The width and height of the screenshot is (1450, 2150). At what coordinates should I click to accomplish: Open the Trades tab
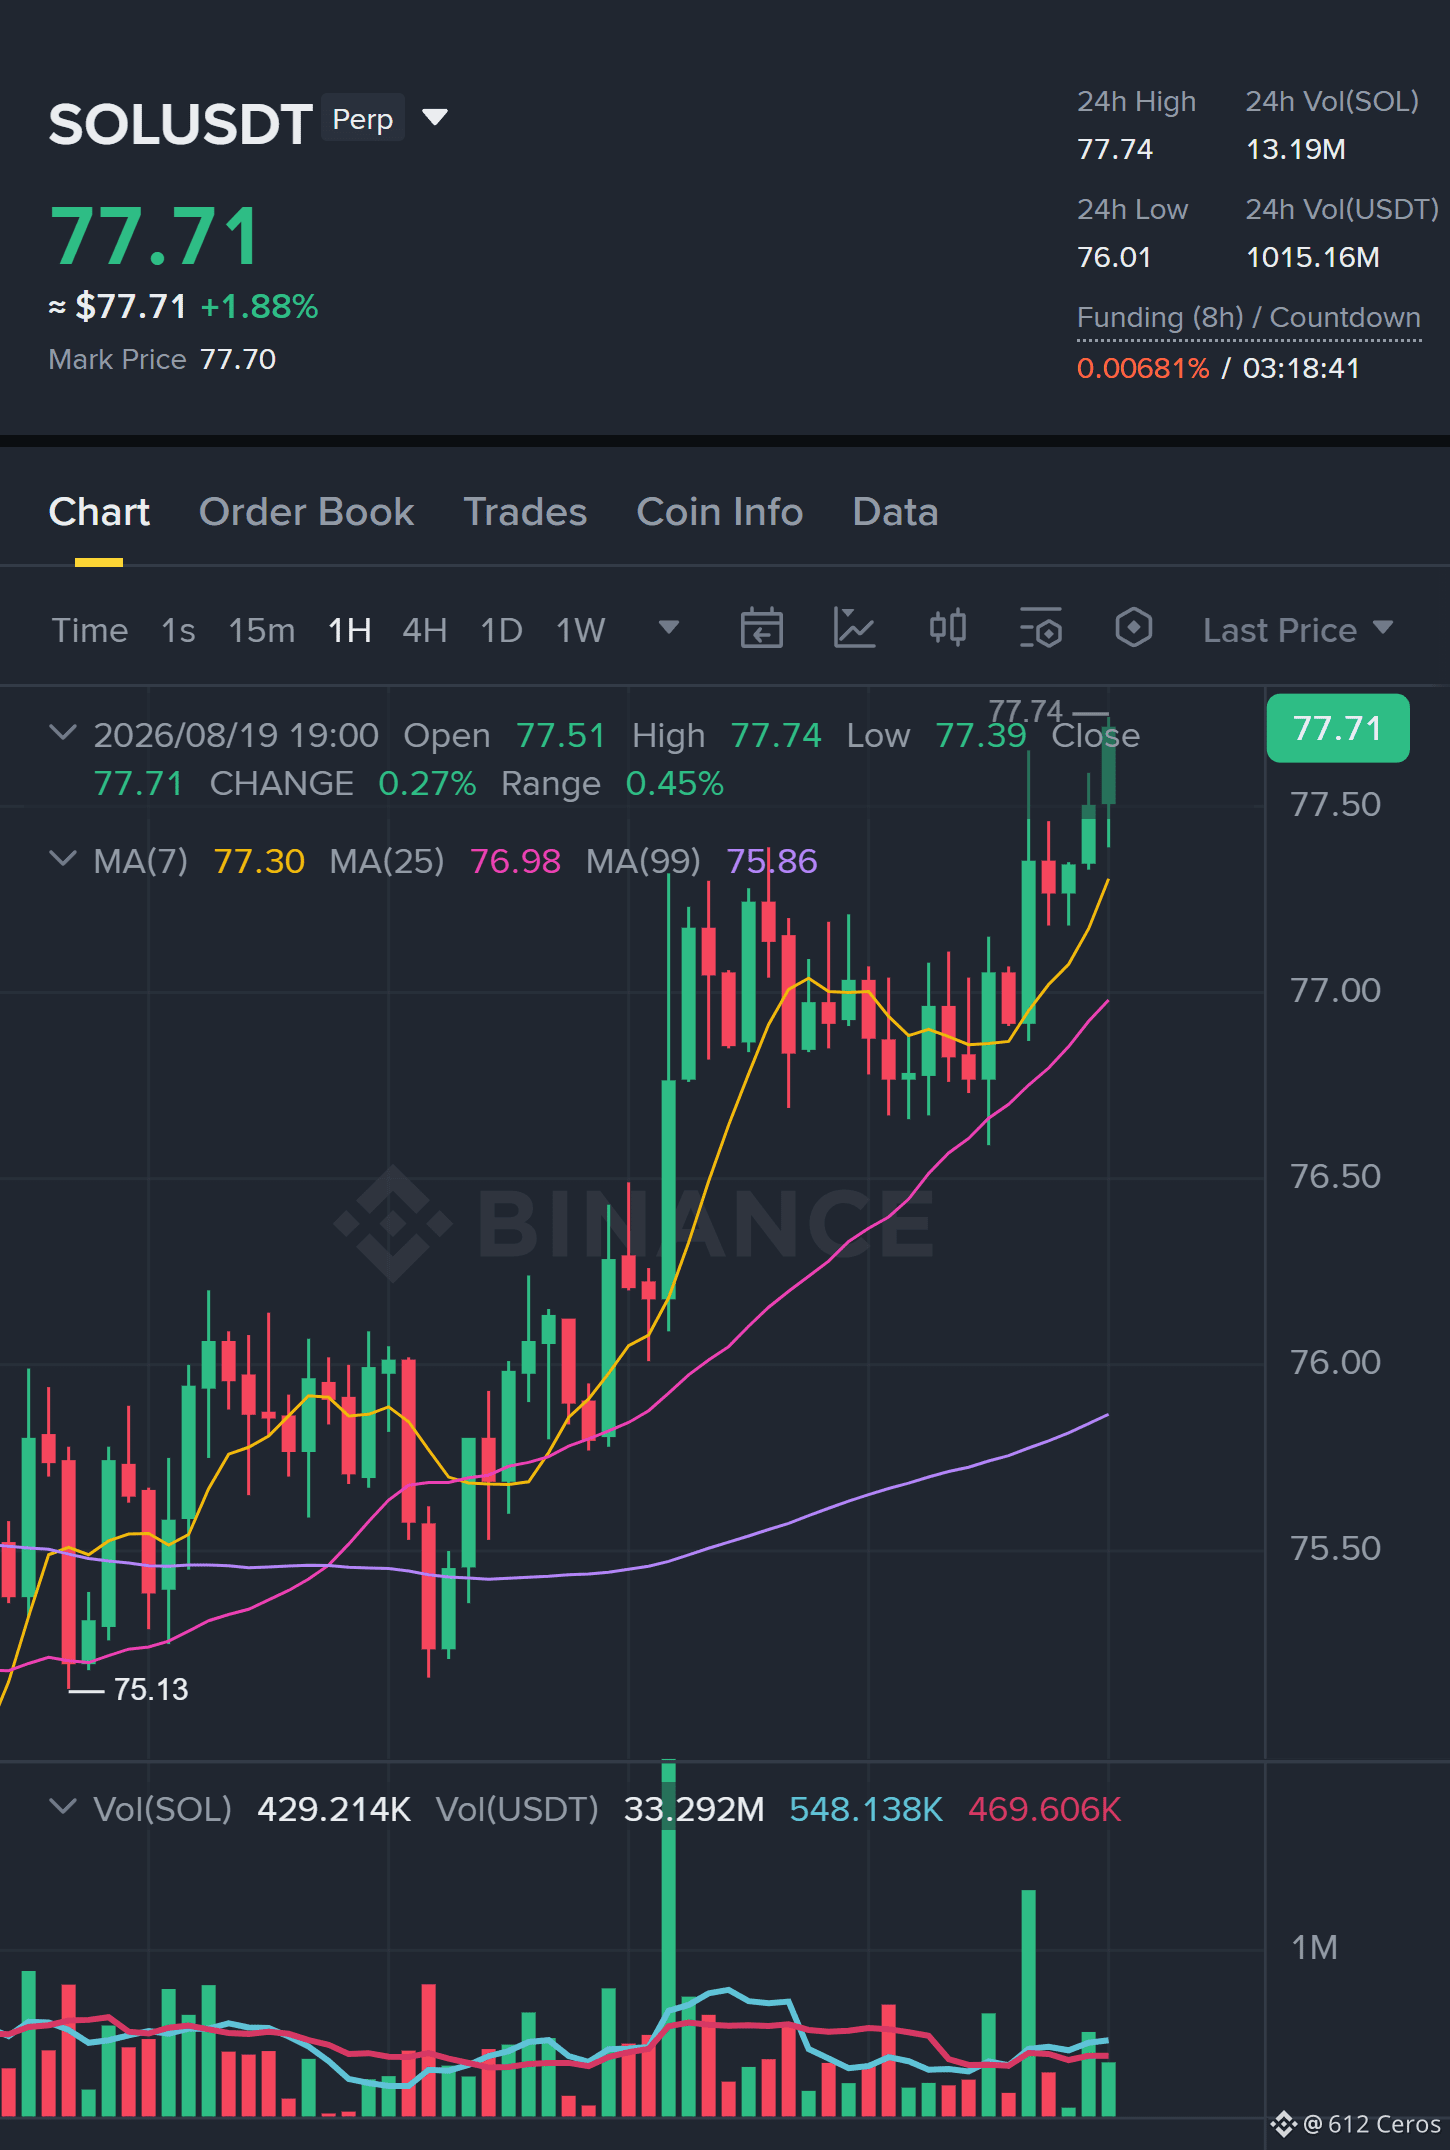point(525,512)
